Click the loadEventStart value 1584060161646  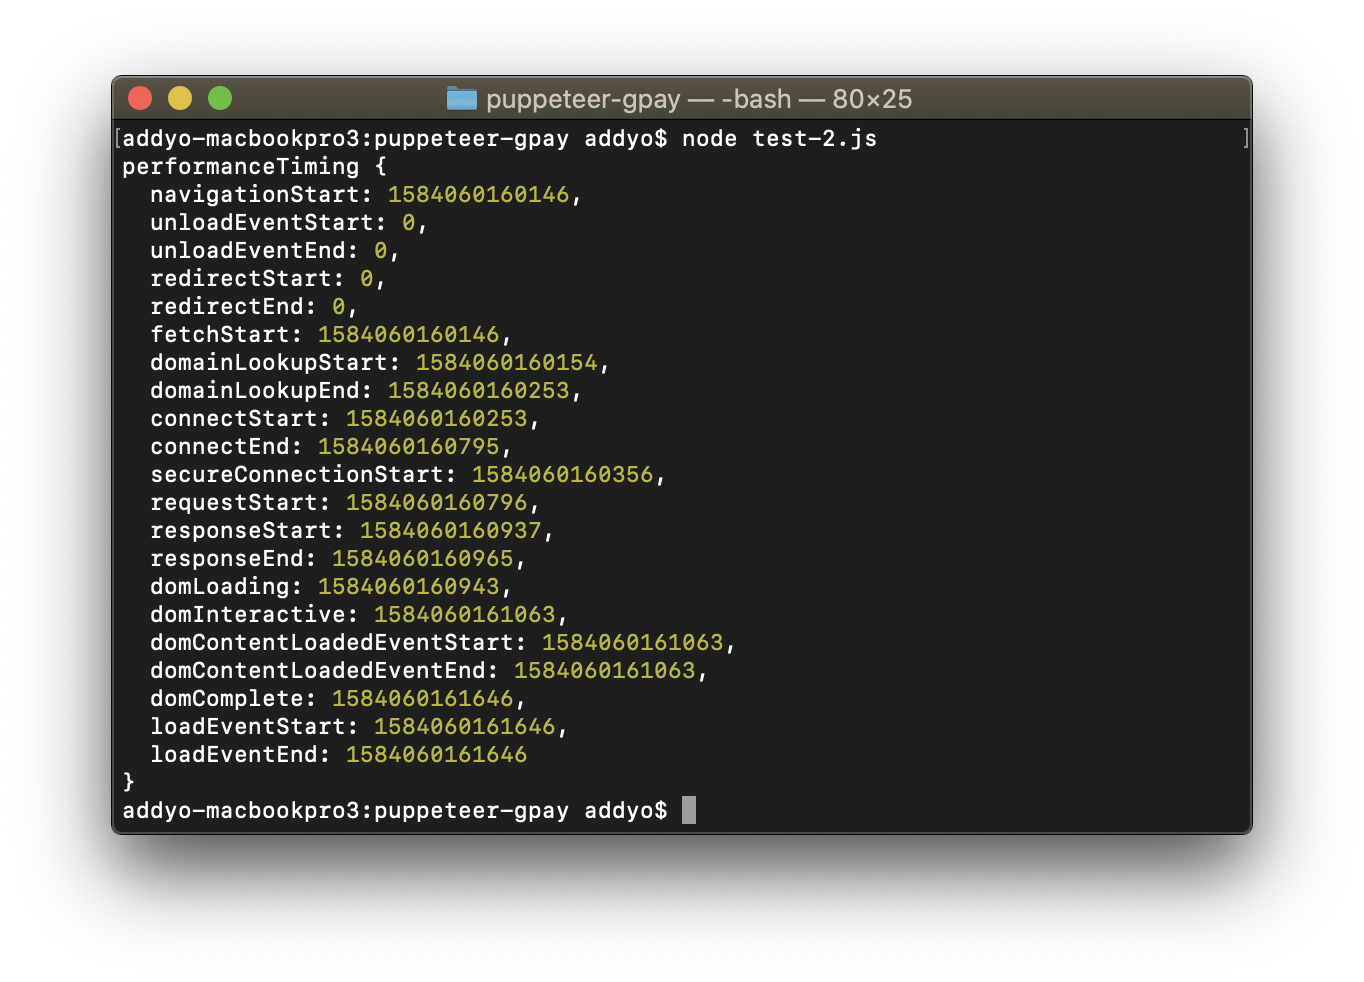coord(464,727)
